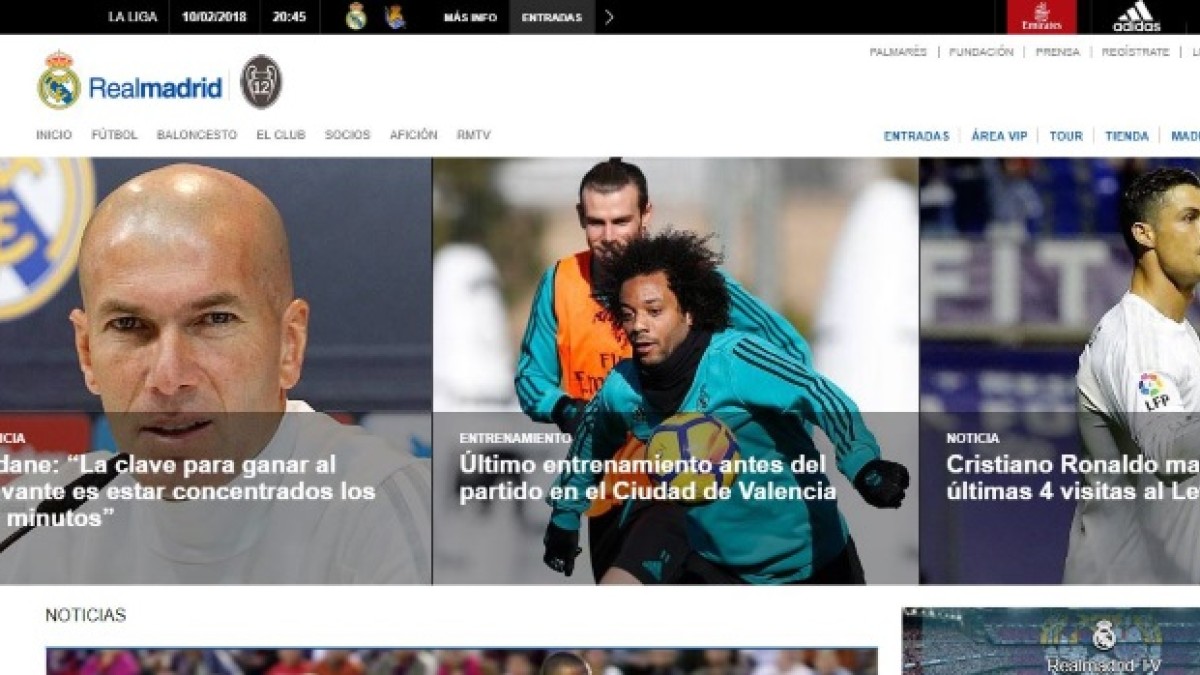1200x675 pixels.
Task: Open the Emirates sponsor logo
Action: (x=1042, y=16)
